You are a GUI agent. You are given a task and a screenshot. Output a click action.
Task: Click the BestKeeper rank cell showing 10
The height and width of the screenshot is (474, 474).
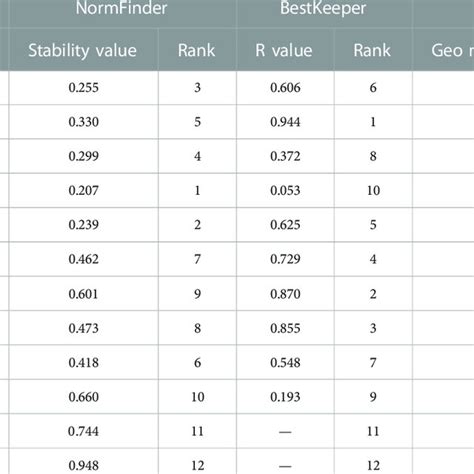coord(373,191)
